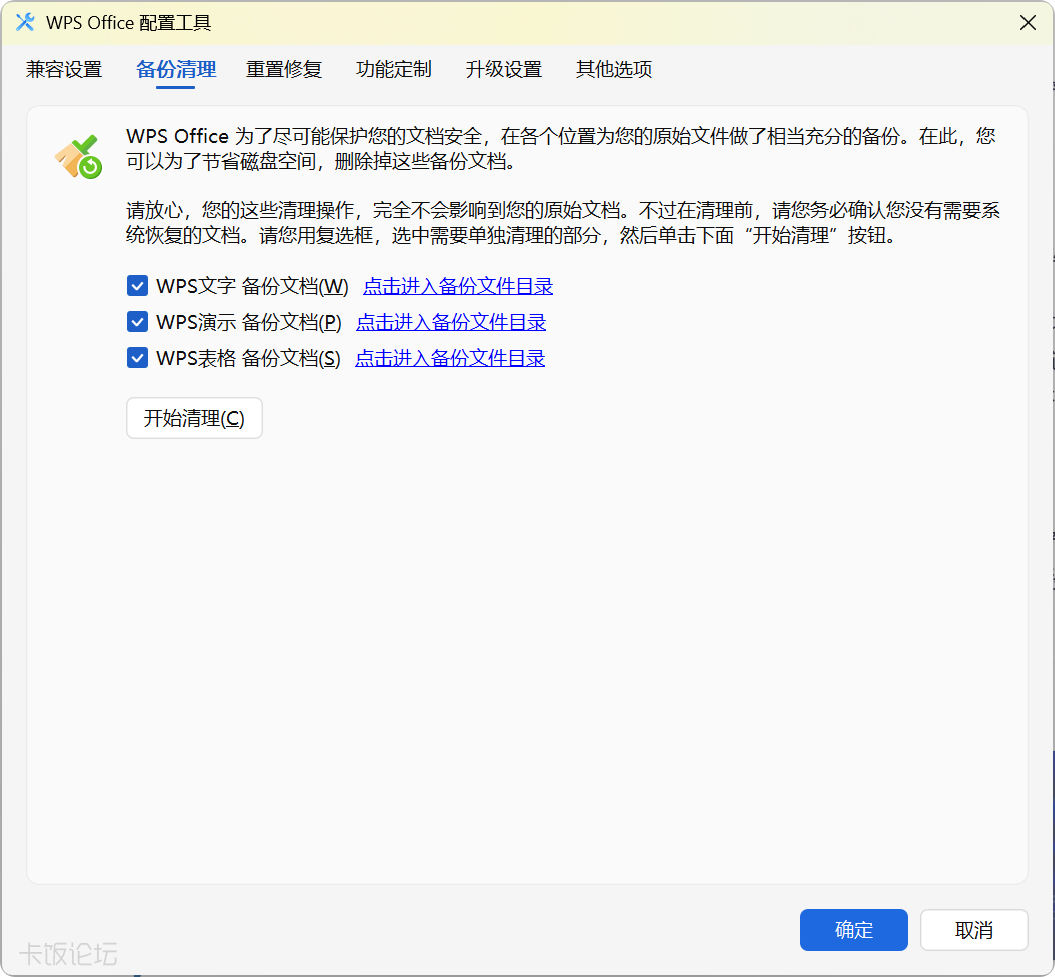The image size is (1055, 977).
Task: Close the WPS Office 配置工具 window
Action: 1027,23
